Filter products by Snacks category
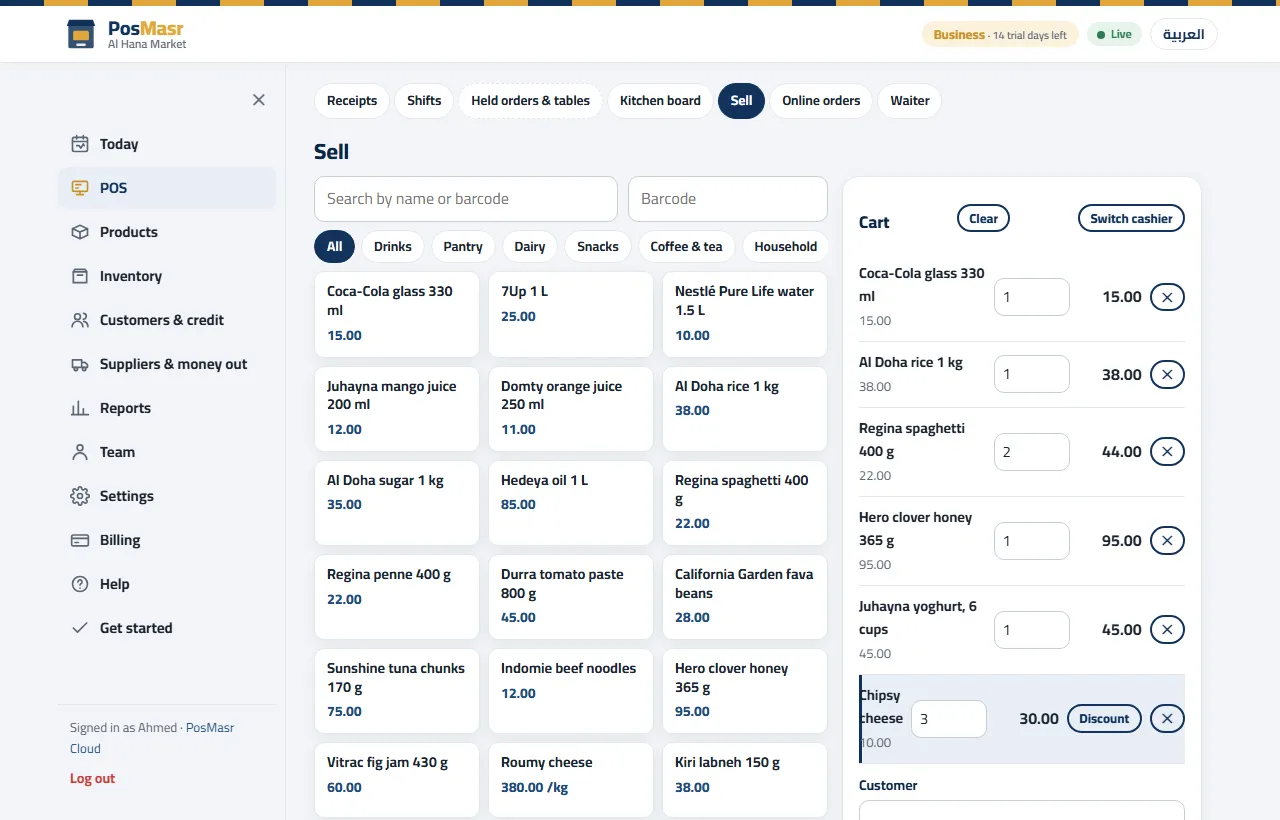Screen dimensions: 1280x820 [x=598, y=246]
